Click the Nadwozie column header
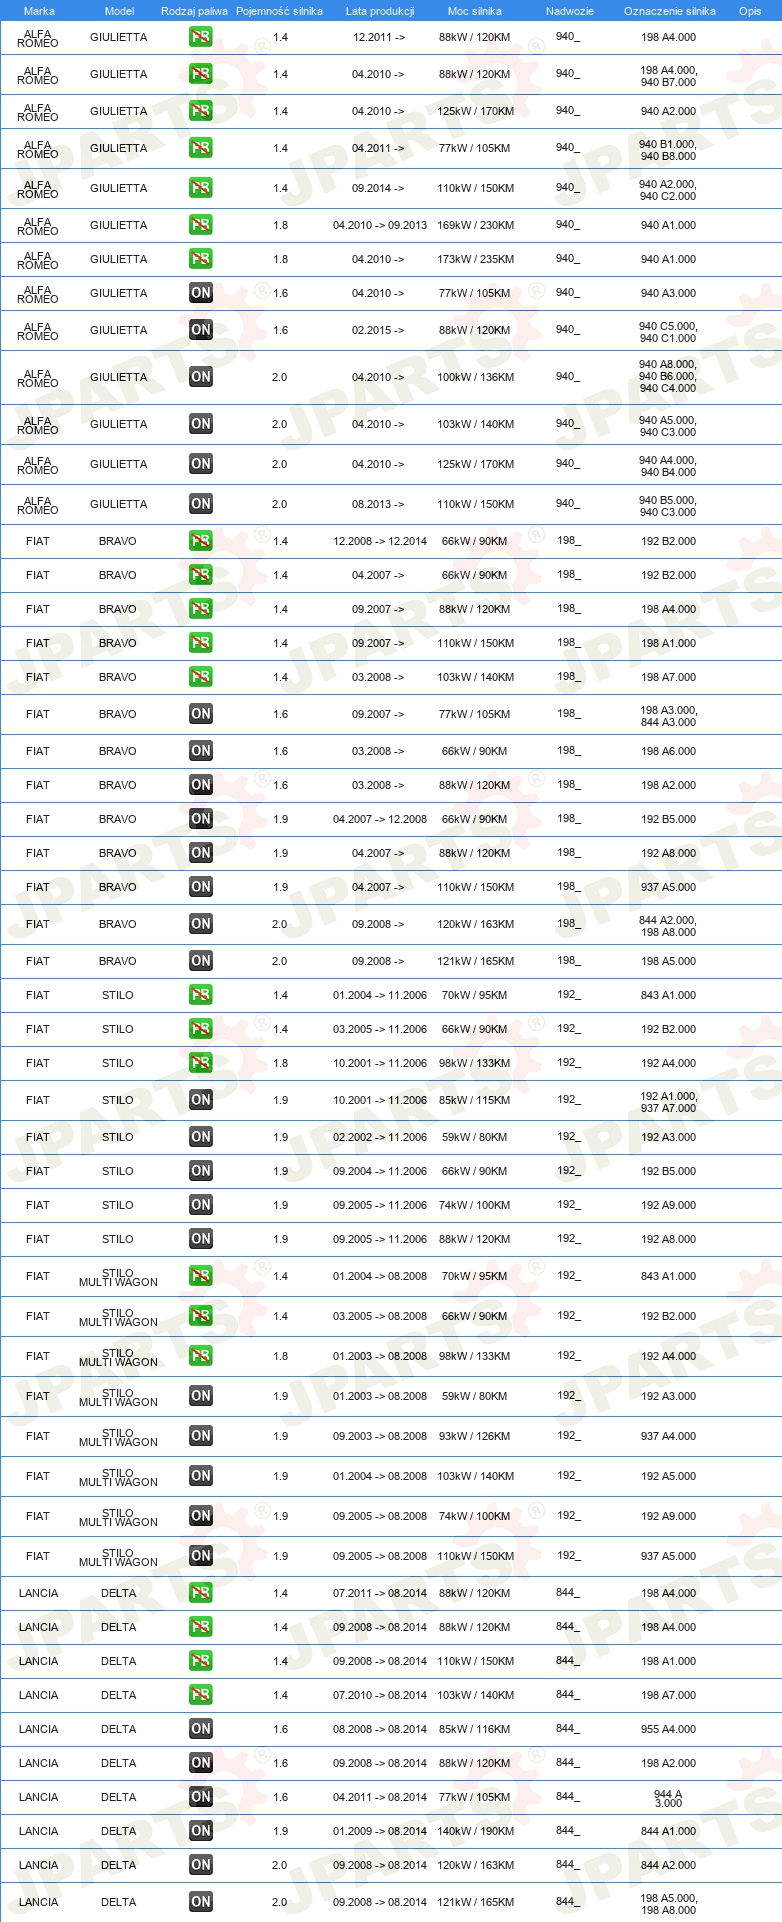The image size is (782, 1922). click(x=569, y=11)
